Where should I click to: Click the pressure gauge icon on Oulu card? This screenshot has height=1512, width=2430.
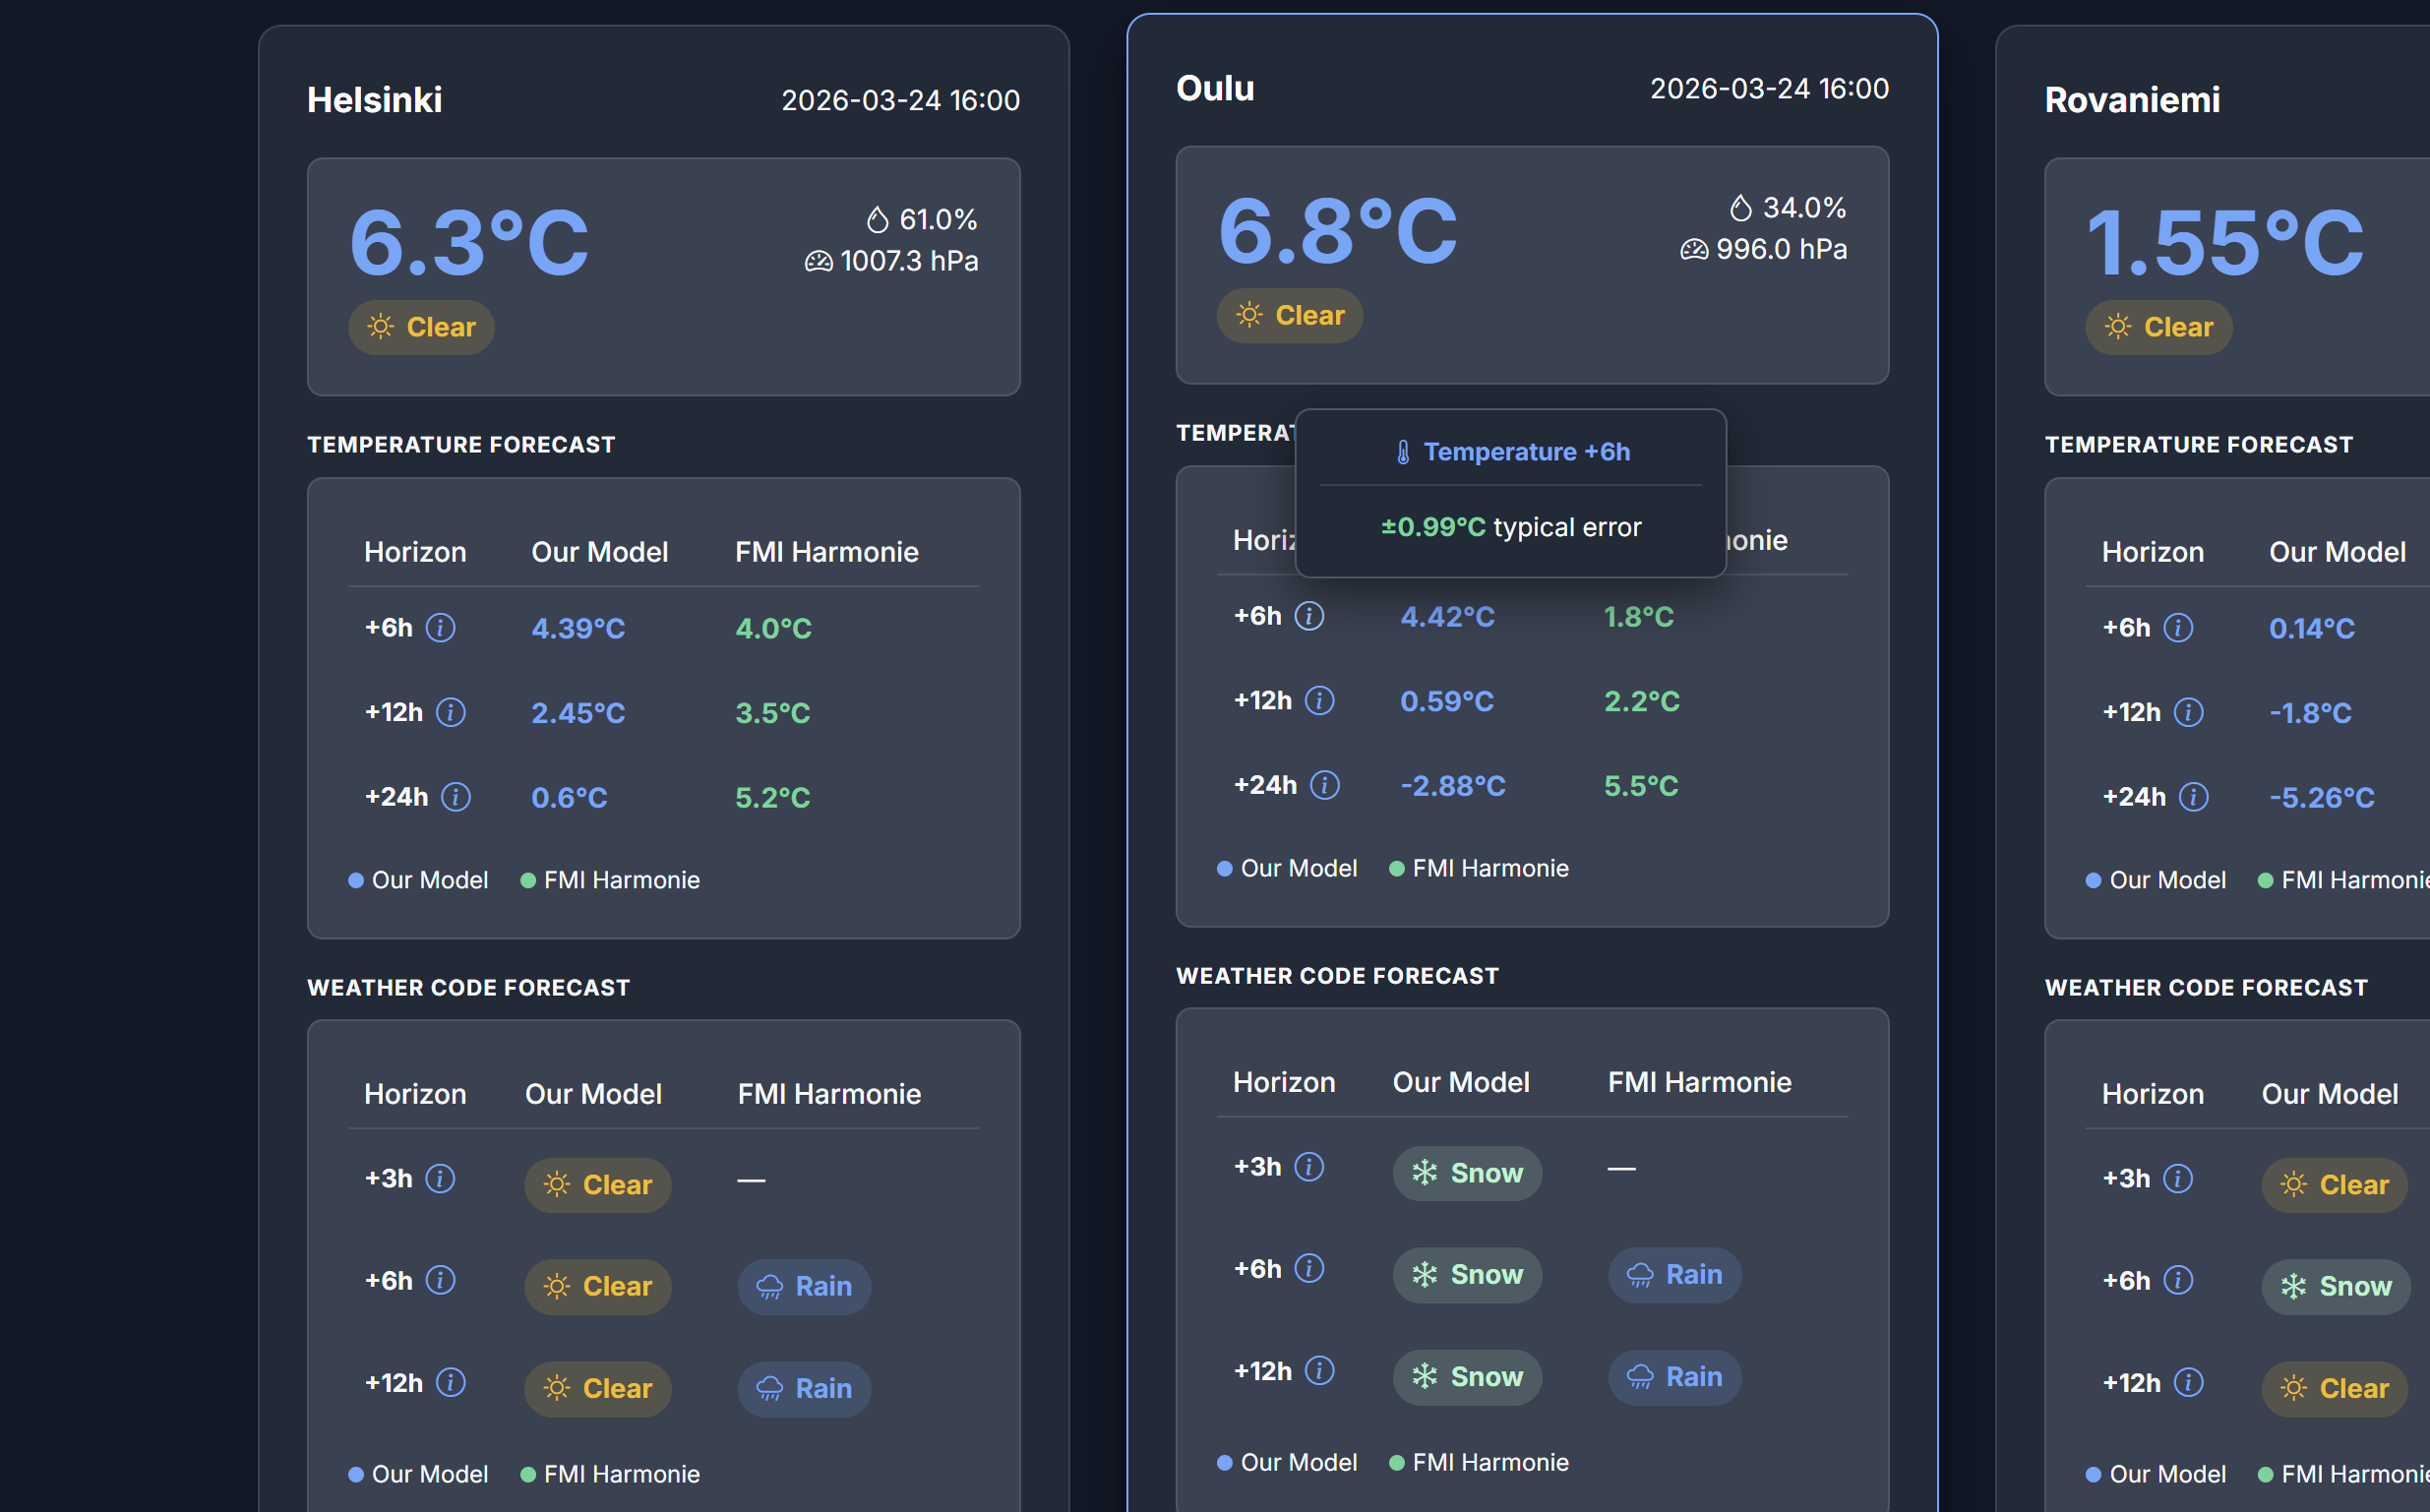[x=1693, y=249]
